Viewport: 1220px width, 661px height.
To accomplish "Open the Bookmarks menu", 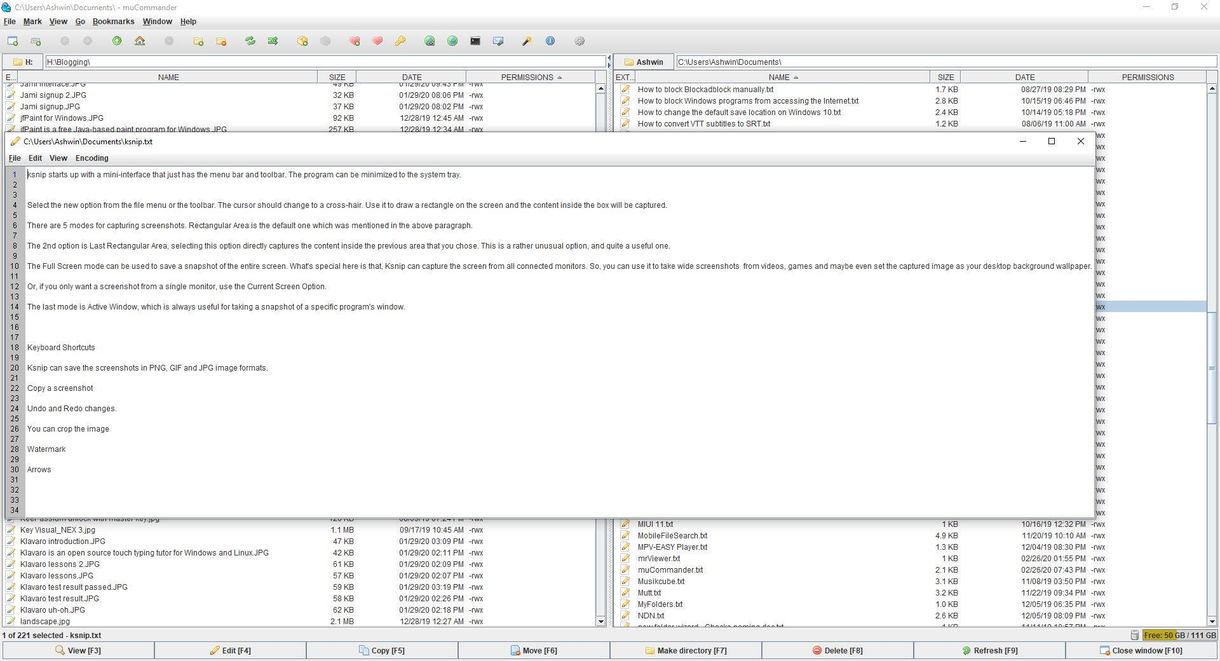I will point(113,21).
